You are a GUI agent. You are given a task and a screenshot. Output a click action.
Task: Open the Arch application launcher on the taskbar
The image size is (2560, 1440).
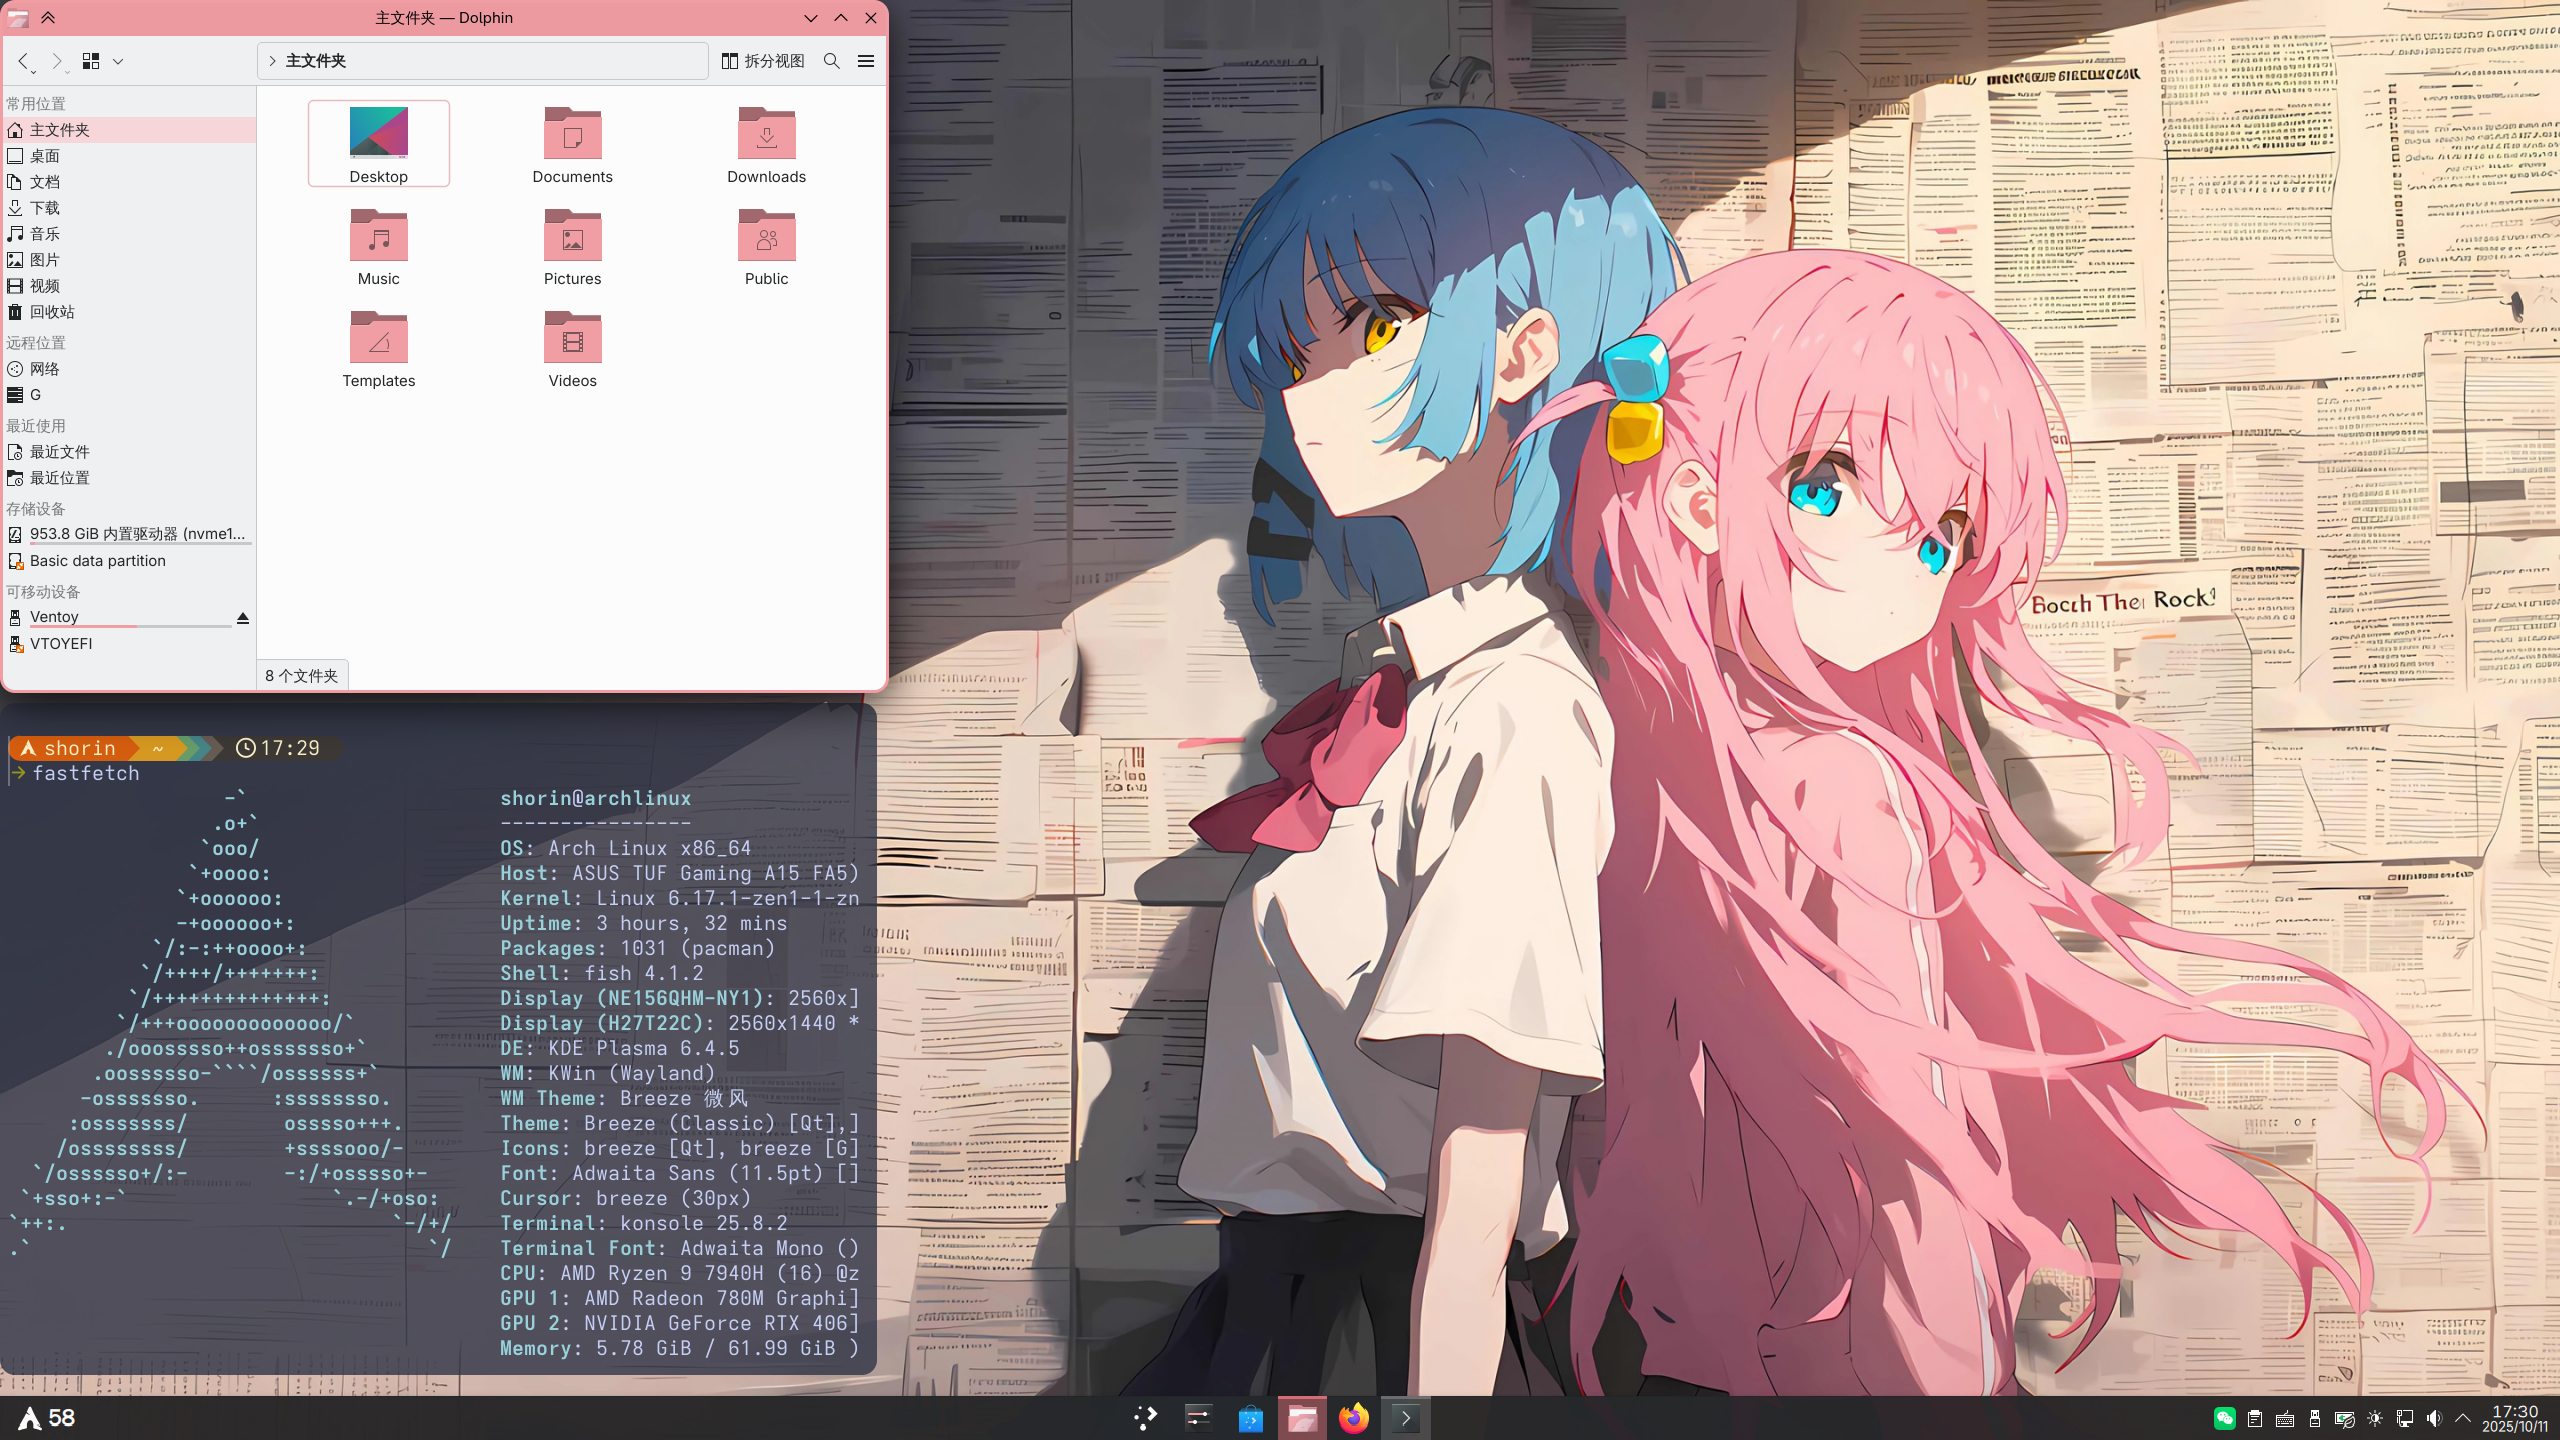[x=31, y=1418]
